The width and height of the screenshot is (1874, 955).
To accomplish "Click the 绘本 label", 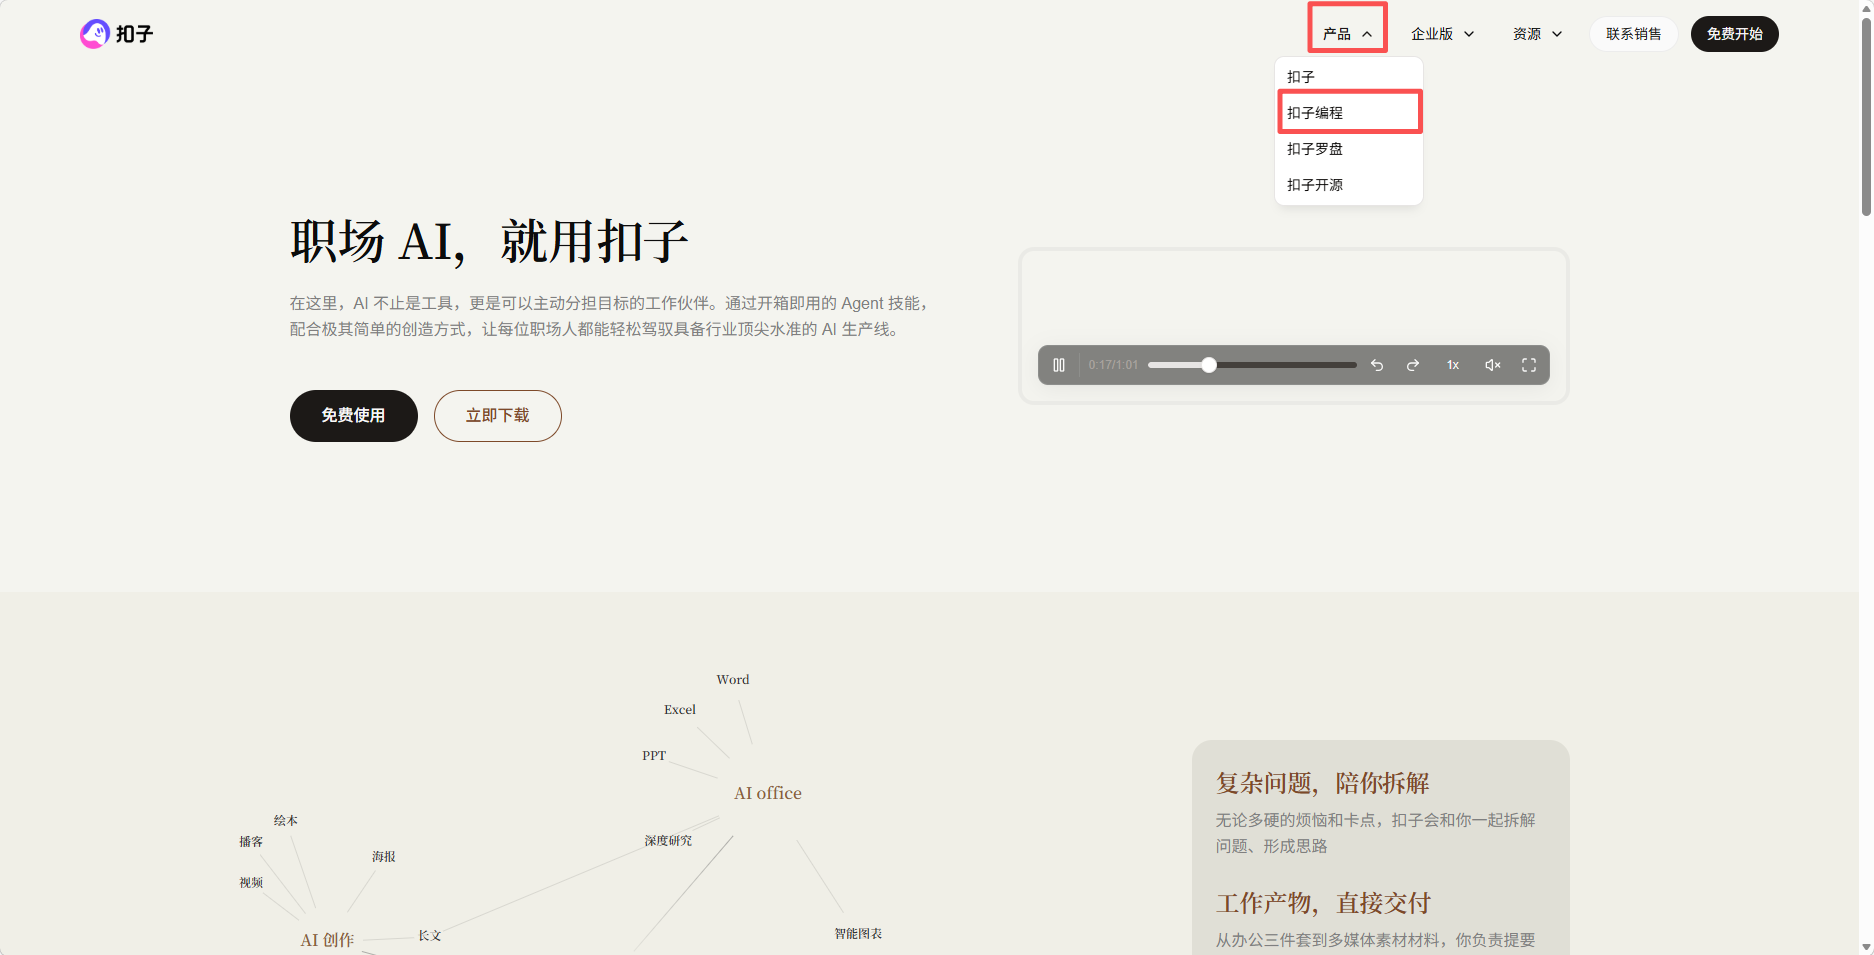I will click(x=286, y=821).
